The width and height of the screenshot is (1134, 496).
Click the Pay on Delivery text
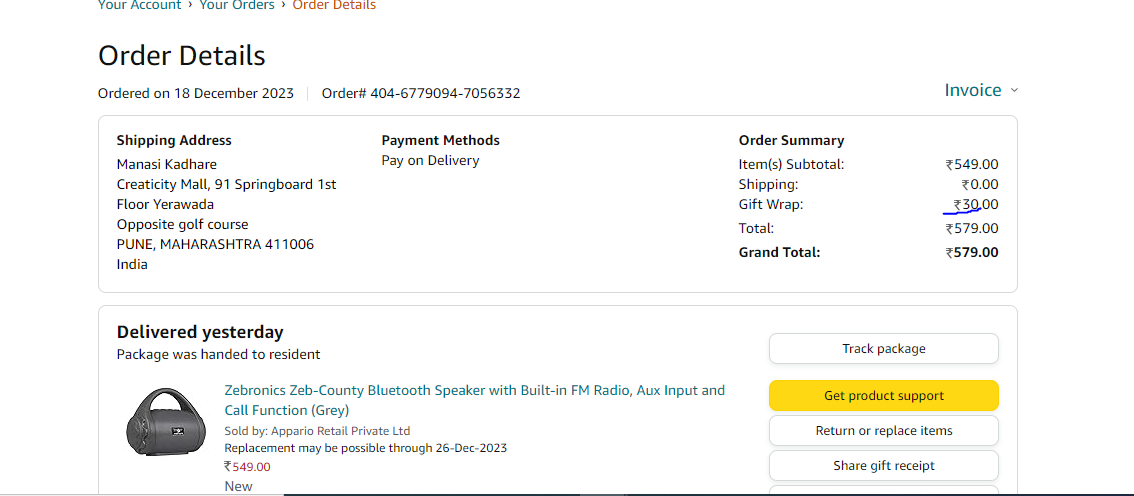coord(430,161)
